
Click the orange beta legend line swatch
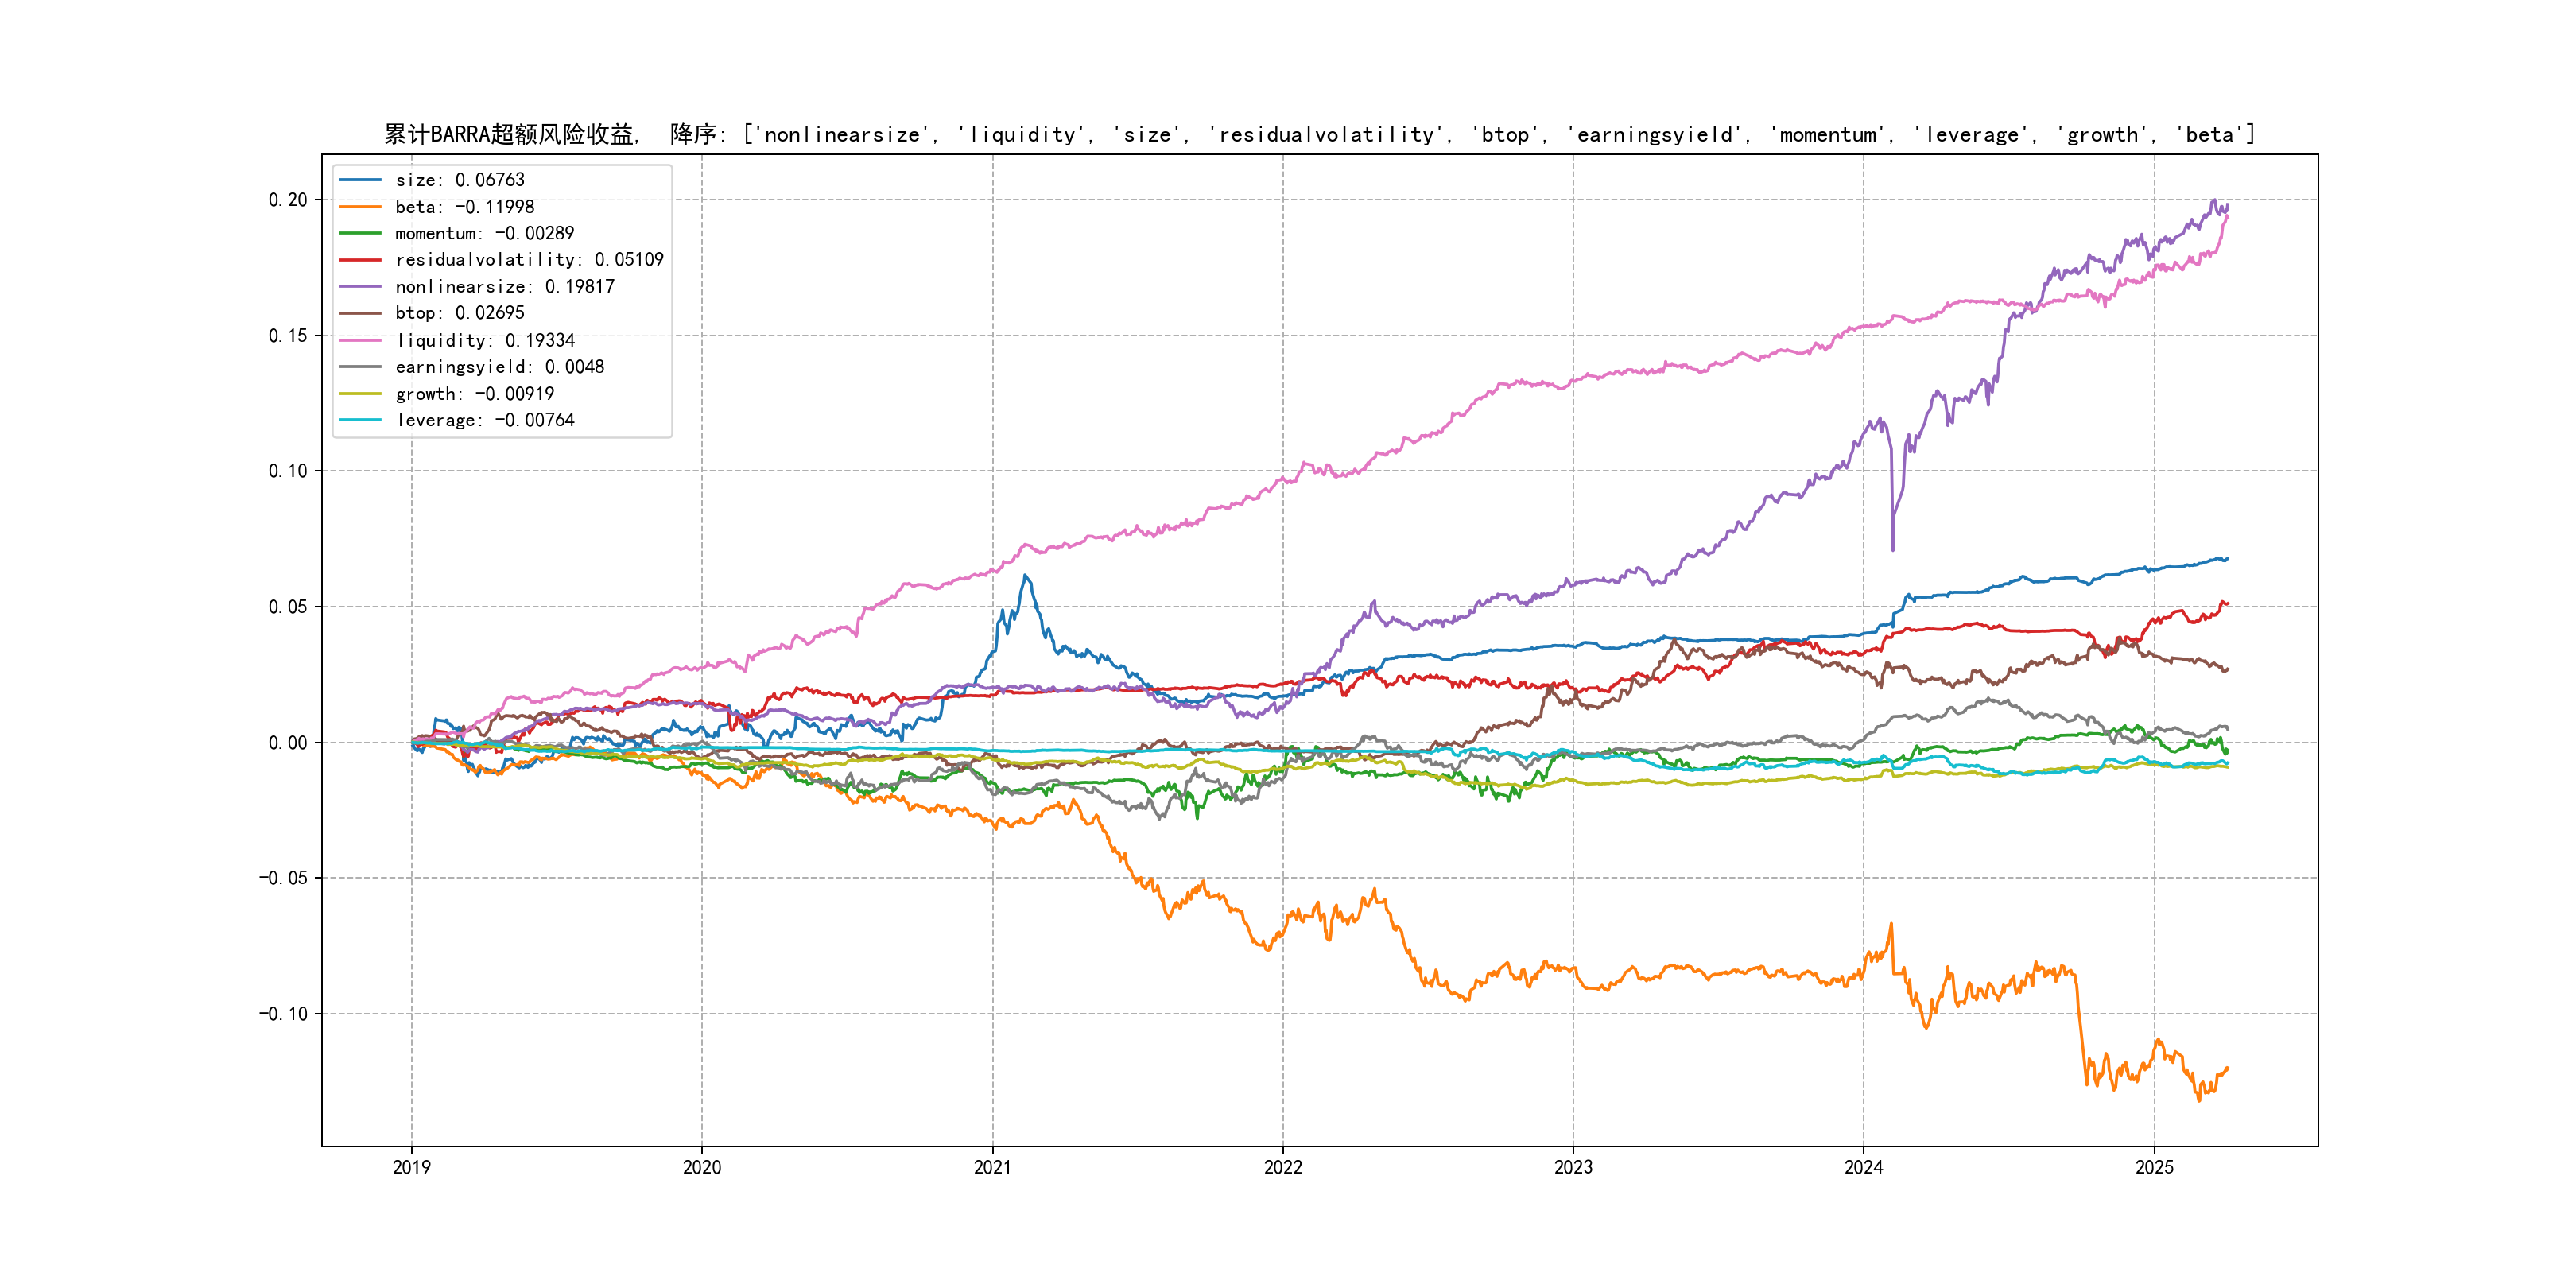pyautogui.click(x=360, y=207)
